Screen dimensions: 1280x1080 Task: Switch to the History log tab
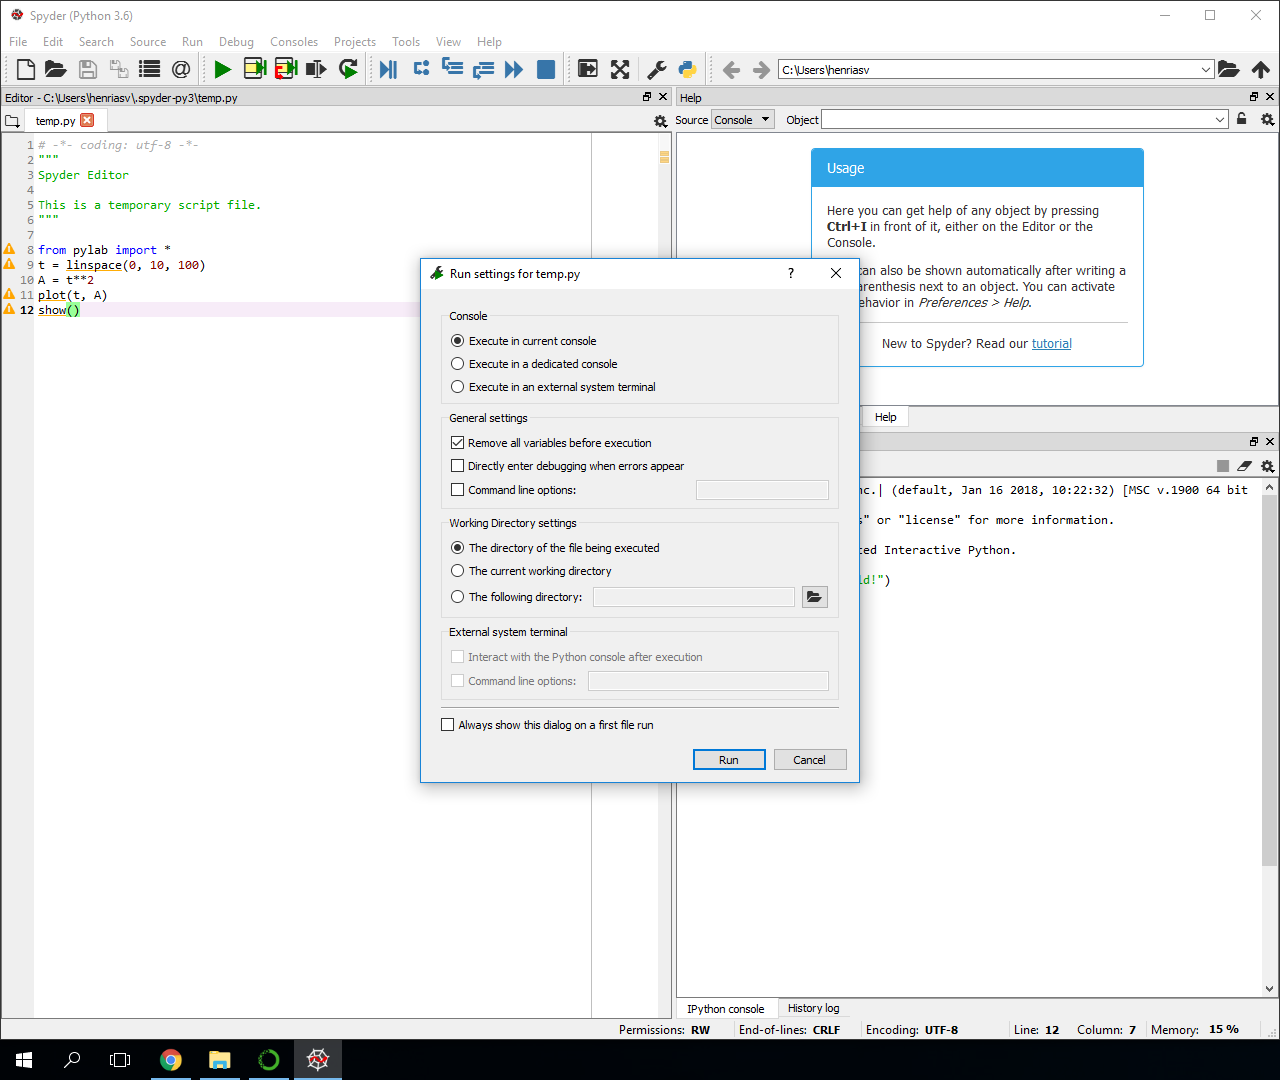pyautogui.click(x=813, y=1008)
